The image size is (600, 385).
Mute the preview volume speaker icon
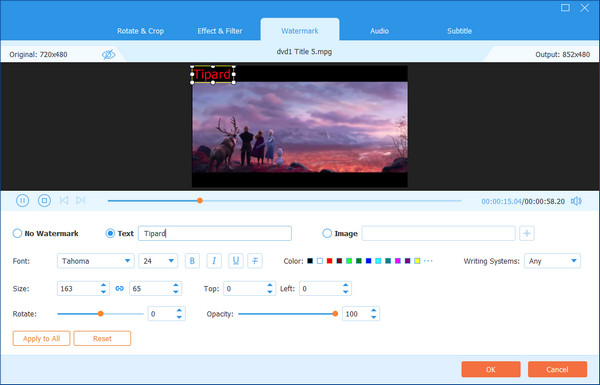(x=576, y=201)
